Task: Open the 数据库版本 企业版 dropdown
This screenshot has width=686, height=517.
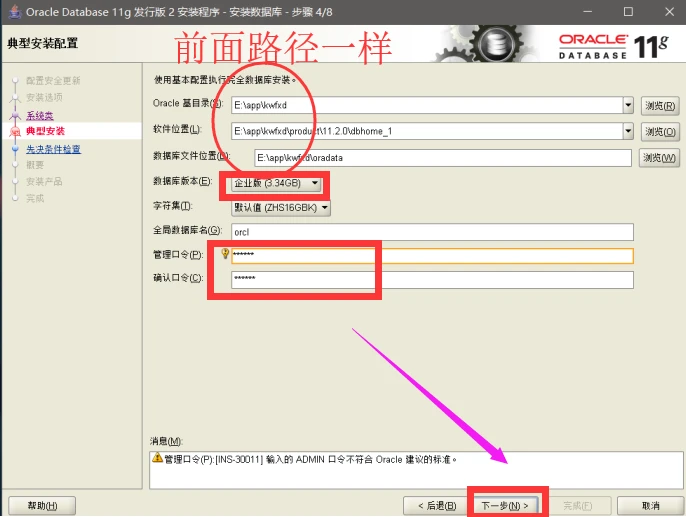Action: click(x=276, y=183)
